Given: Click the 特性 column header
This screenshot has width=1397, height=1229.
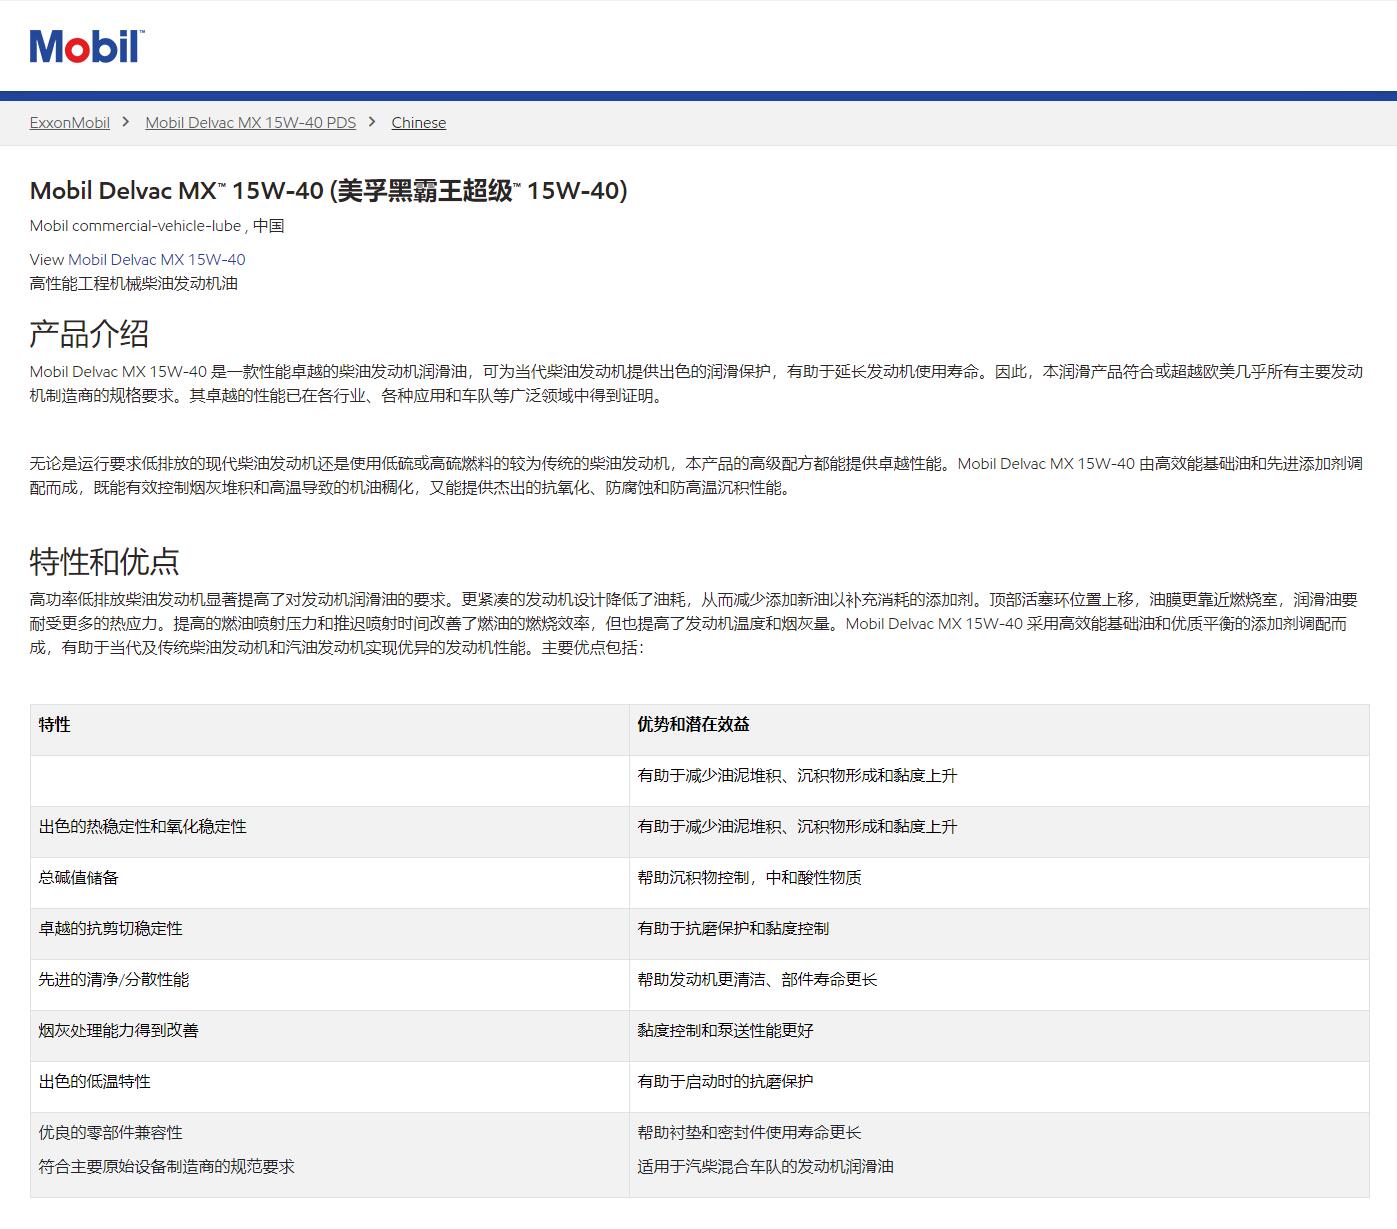Looking at the screenshot, I should coord(330,730).
